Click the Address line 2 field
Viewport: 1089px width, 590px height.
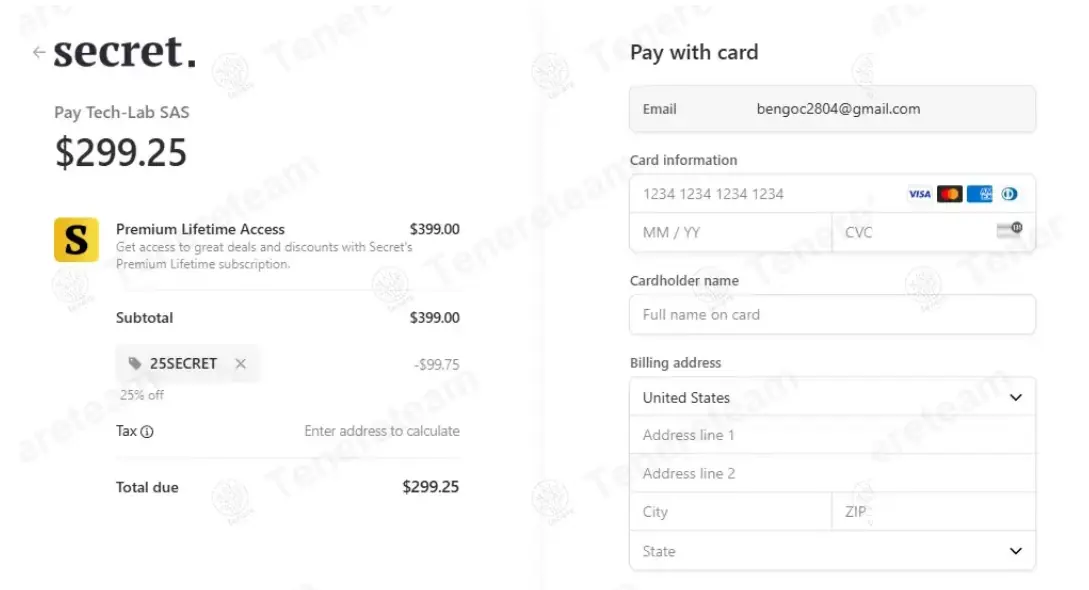click(x=832, y=473)
